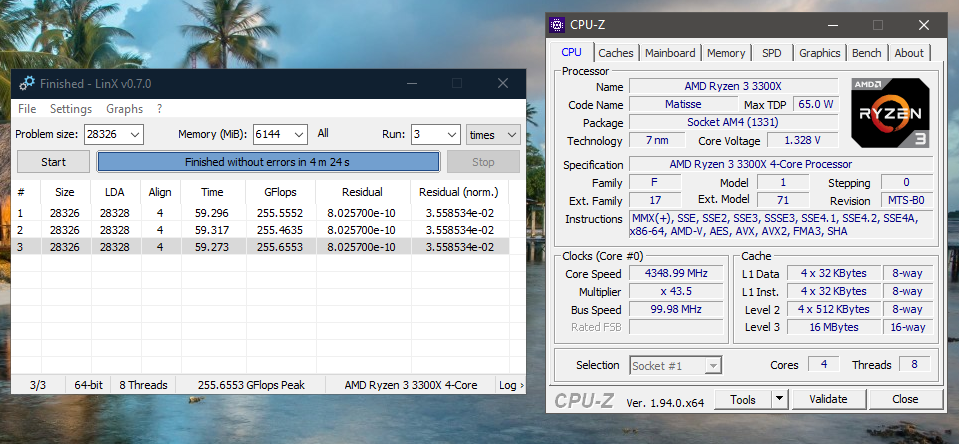Select result row with GFlops 255.4635

point(260,230)
